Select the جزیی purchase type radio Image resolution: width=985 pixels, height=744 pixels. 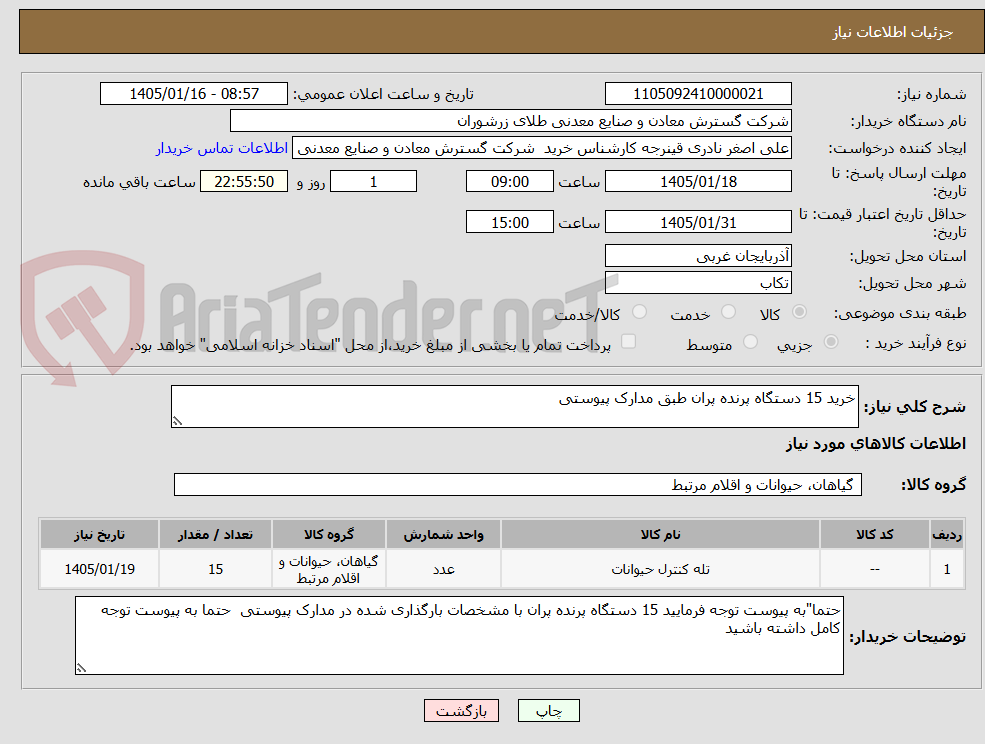(830, 342)
